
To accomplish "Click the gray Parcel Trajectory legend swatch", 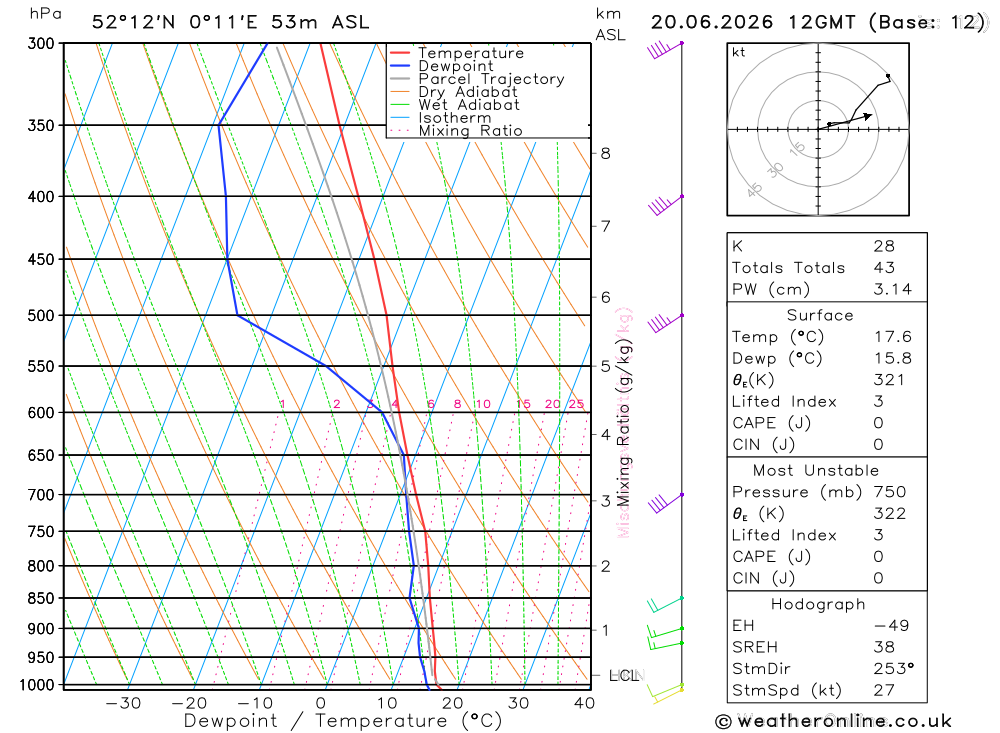I will point(400,79).
